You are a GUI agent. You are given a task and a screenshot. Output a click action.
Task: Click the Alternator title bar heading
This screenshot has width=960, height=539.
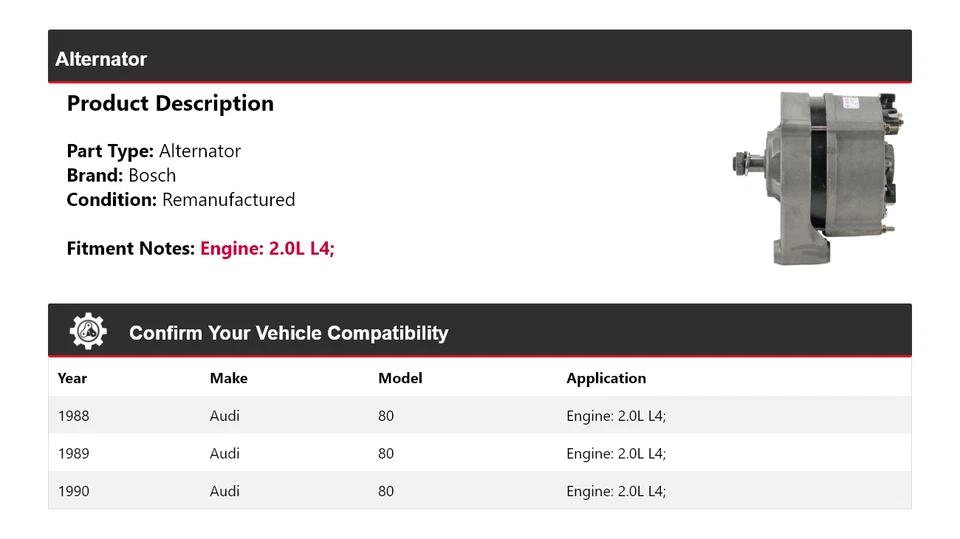[x=101, y=59]
